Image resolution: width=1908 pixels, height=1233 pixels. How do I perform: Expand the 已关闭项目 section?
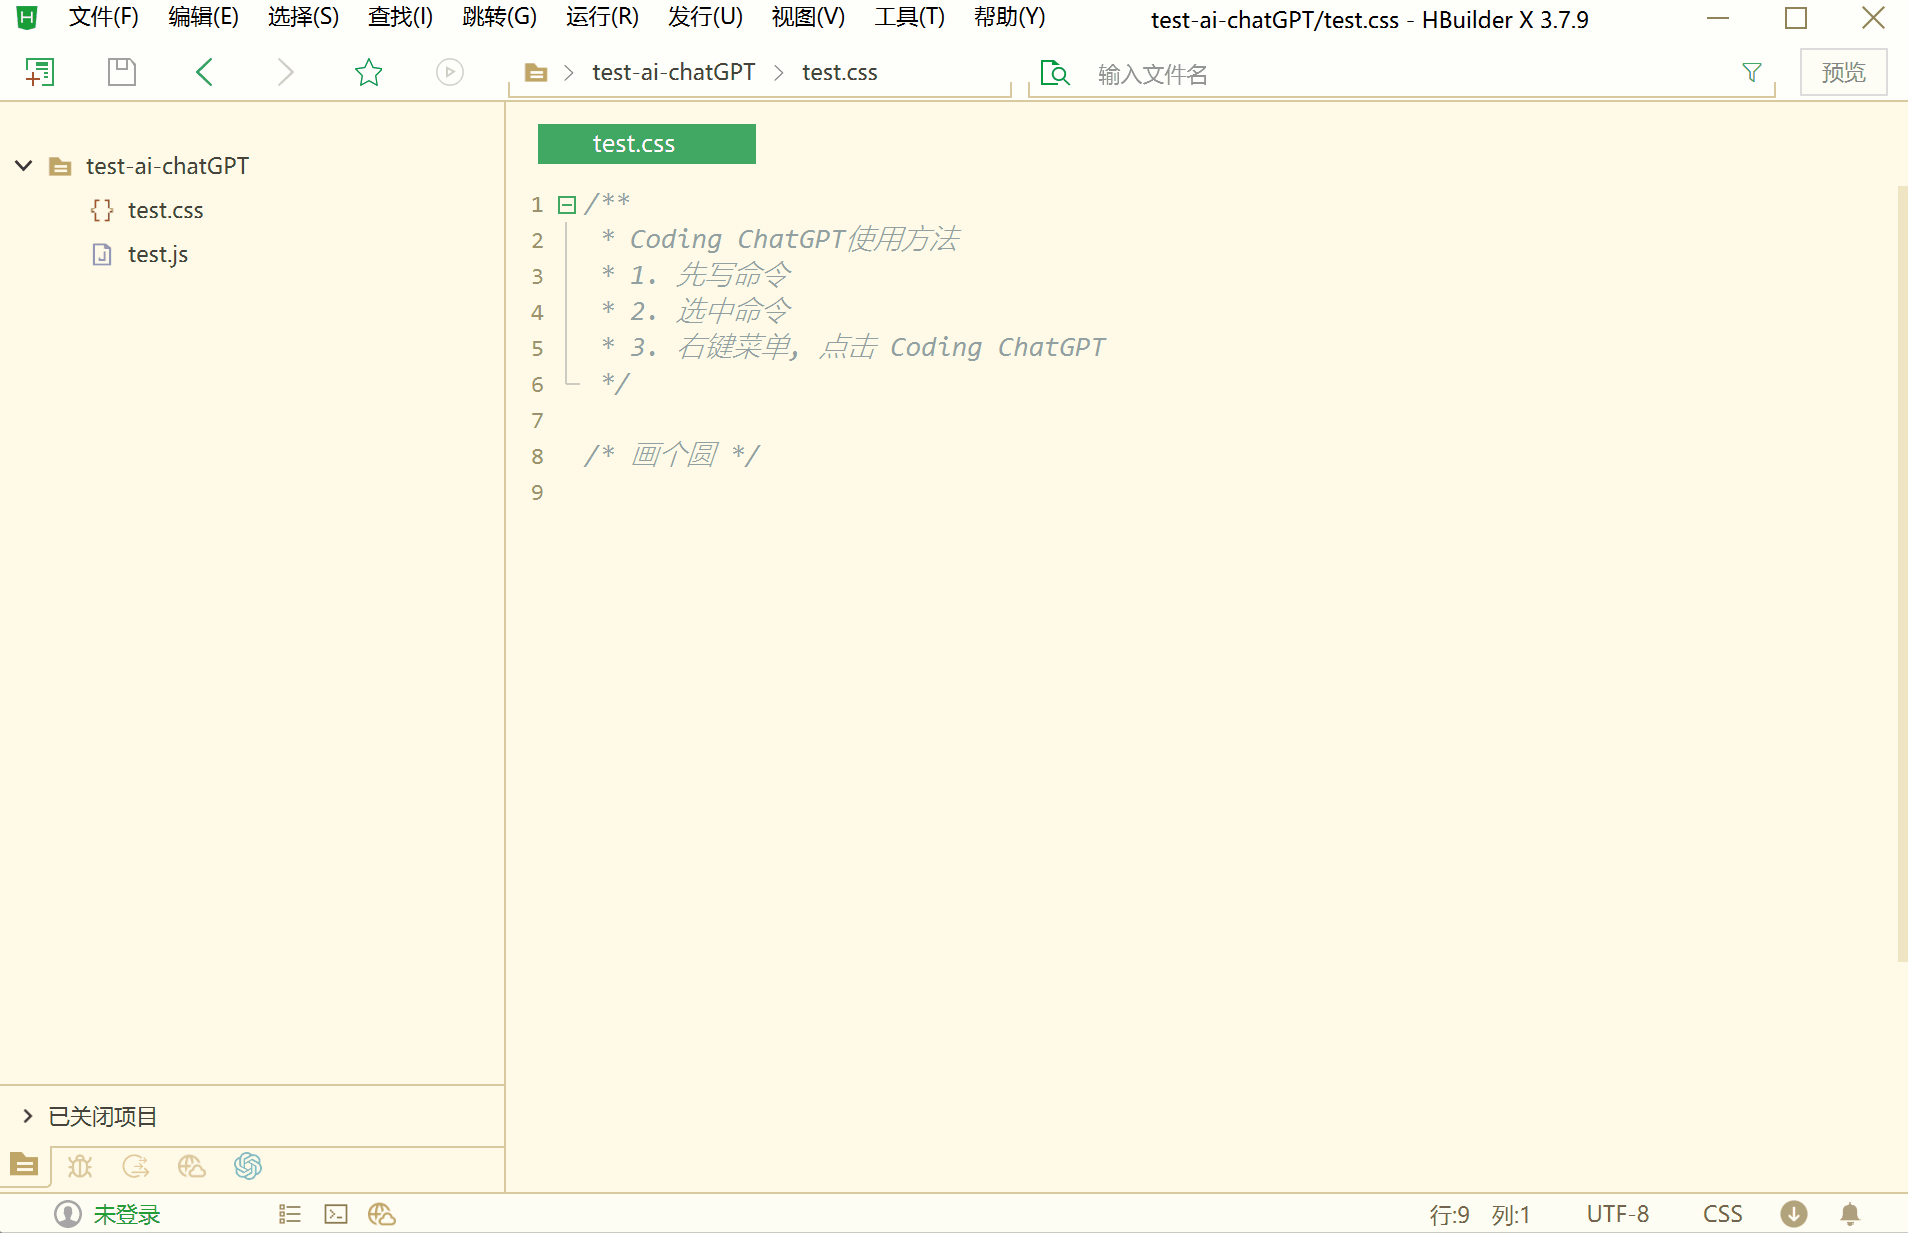tap(28, 1116)
